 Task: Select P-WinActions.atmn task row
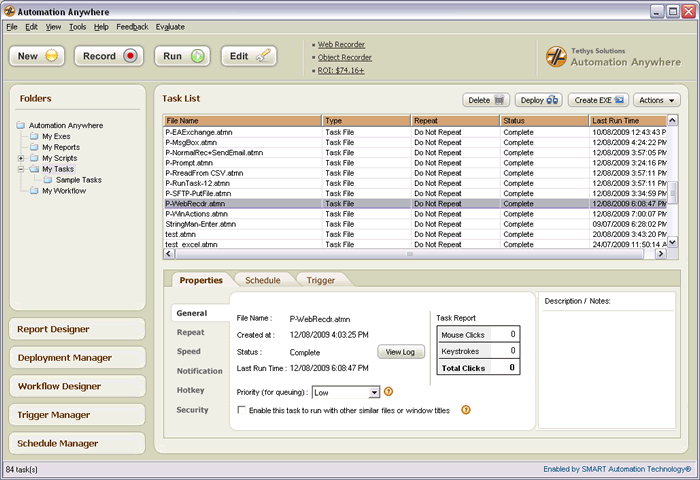point(415,214)
